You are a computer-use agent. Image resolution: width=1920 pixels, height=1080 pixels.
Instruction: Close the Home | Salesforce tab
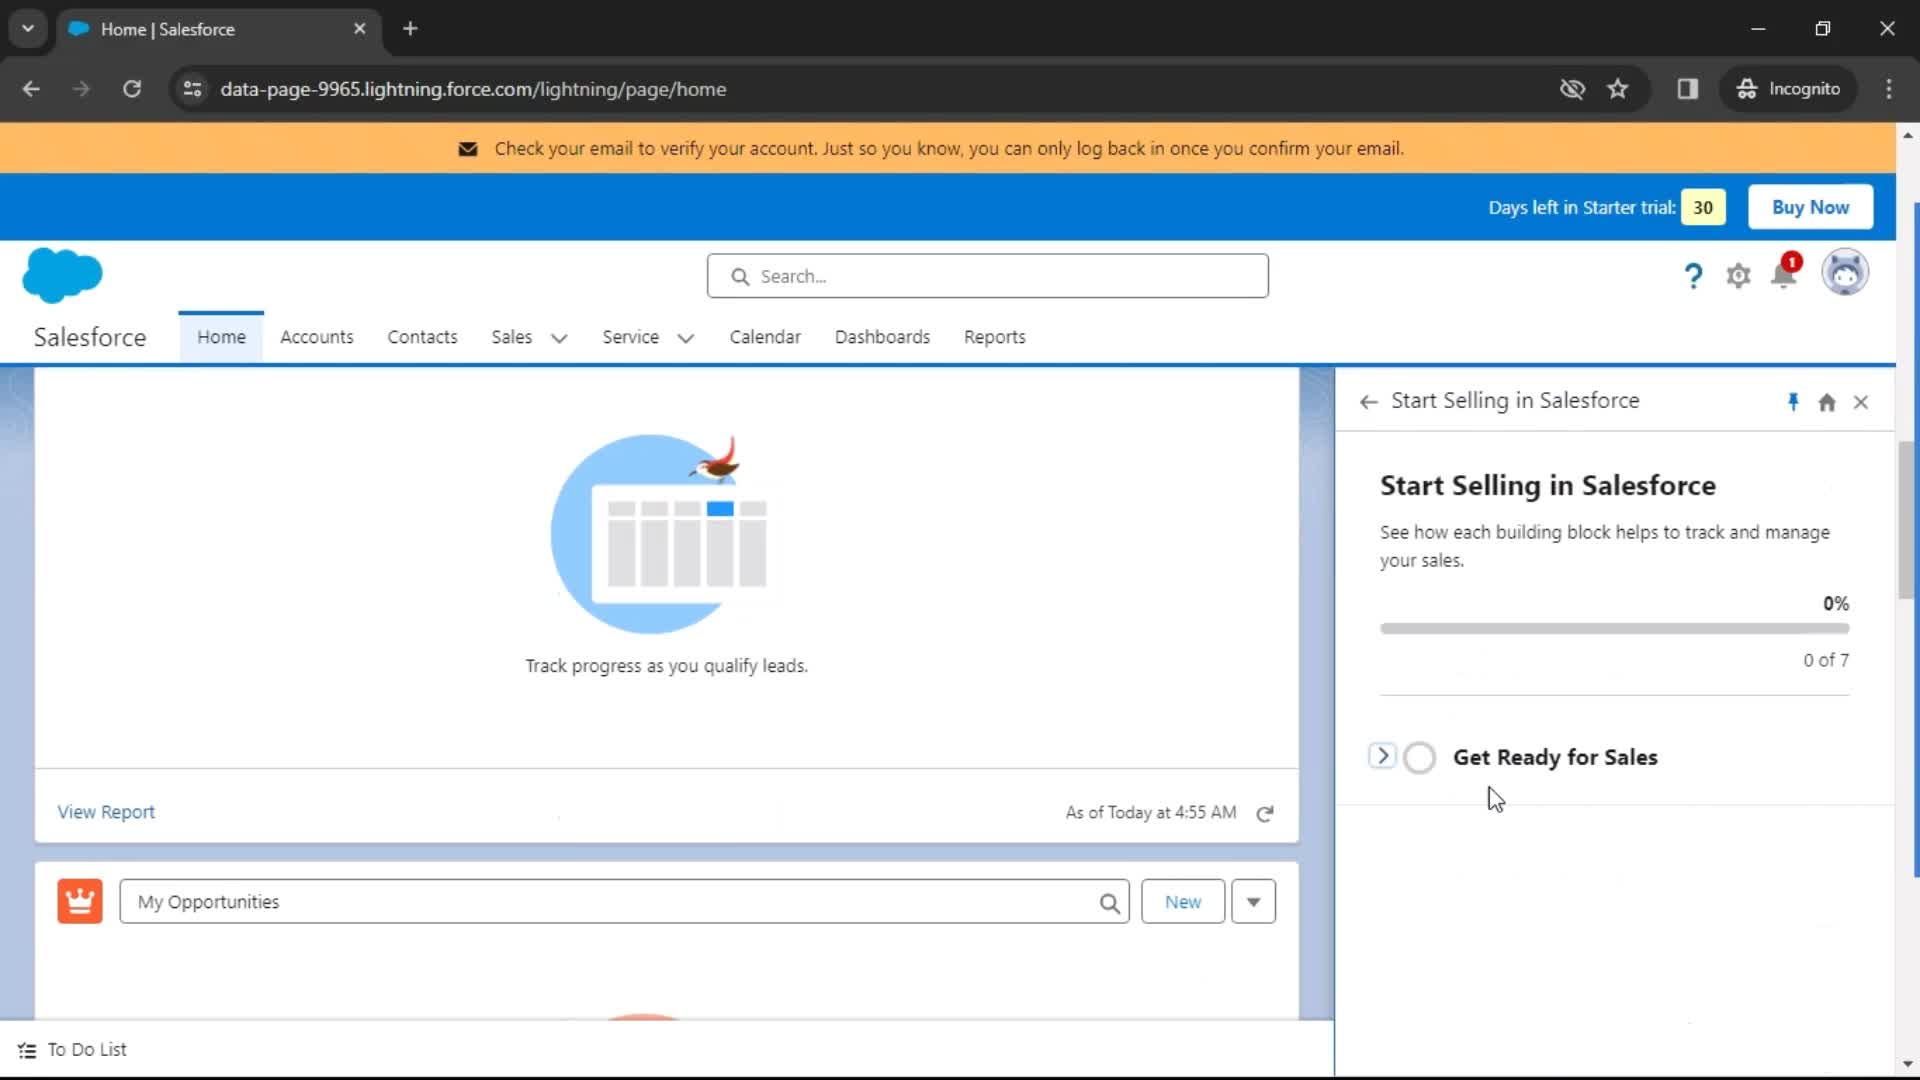(x=360, y=29)
